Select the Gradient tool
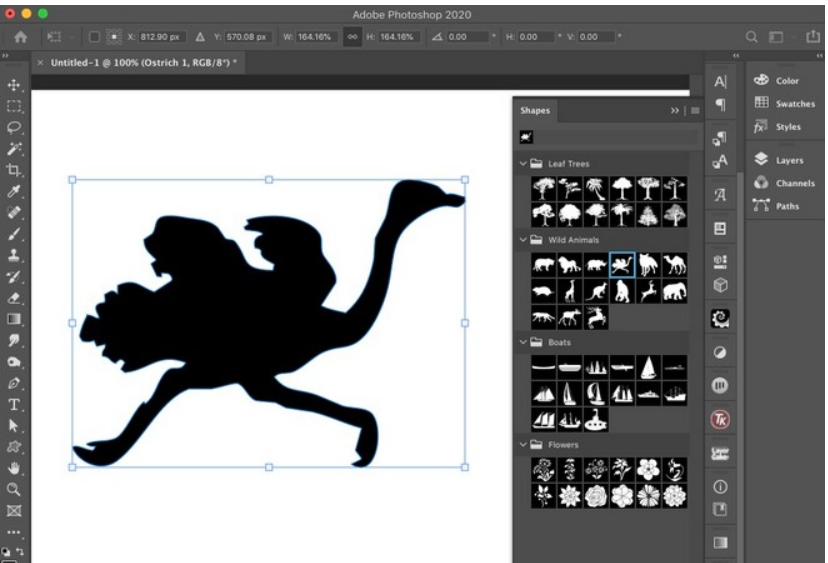 (x=14, y=319)
